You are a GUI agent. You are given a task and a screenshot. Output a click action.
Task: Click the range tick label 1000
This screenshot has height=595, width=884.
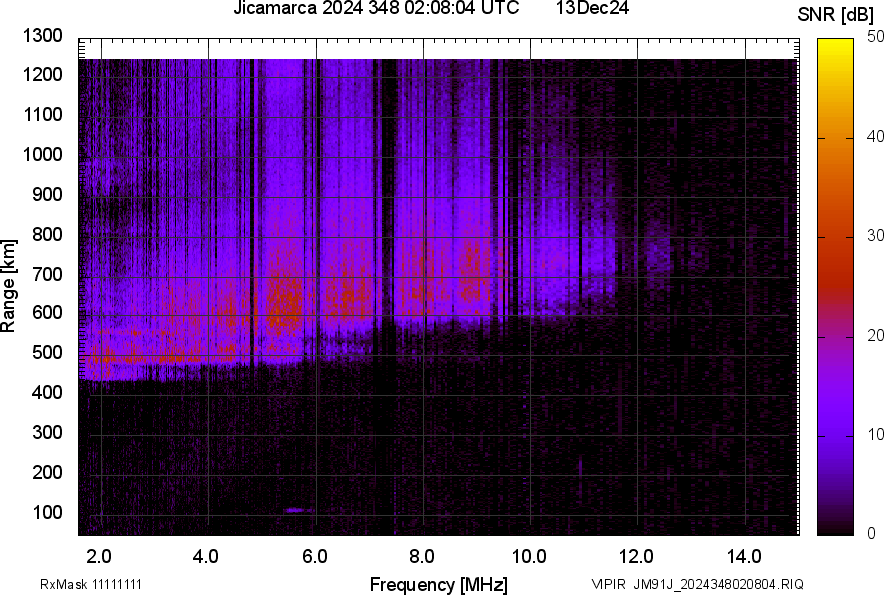pos(42,154)
